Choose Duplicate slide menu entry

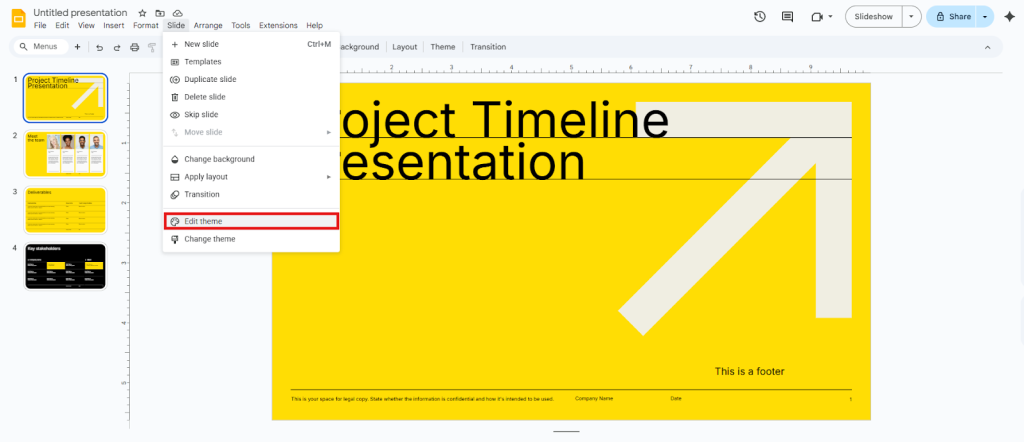(210, 79)
